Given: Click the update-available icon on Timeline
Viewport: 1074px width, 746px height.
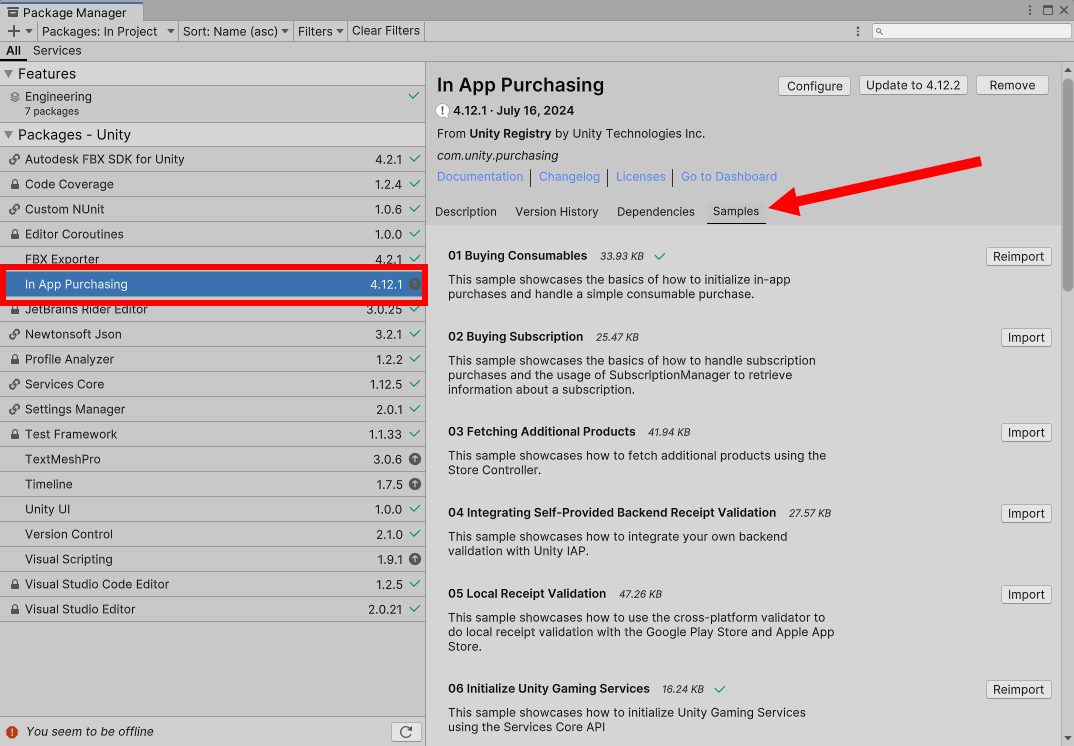Looking at the screenshot, I should tap(415, 484).
